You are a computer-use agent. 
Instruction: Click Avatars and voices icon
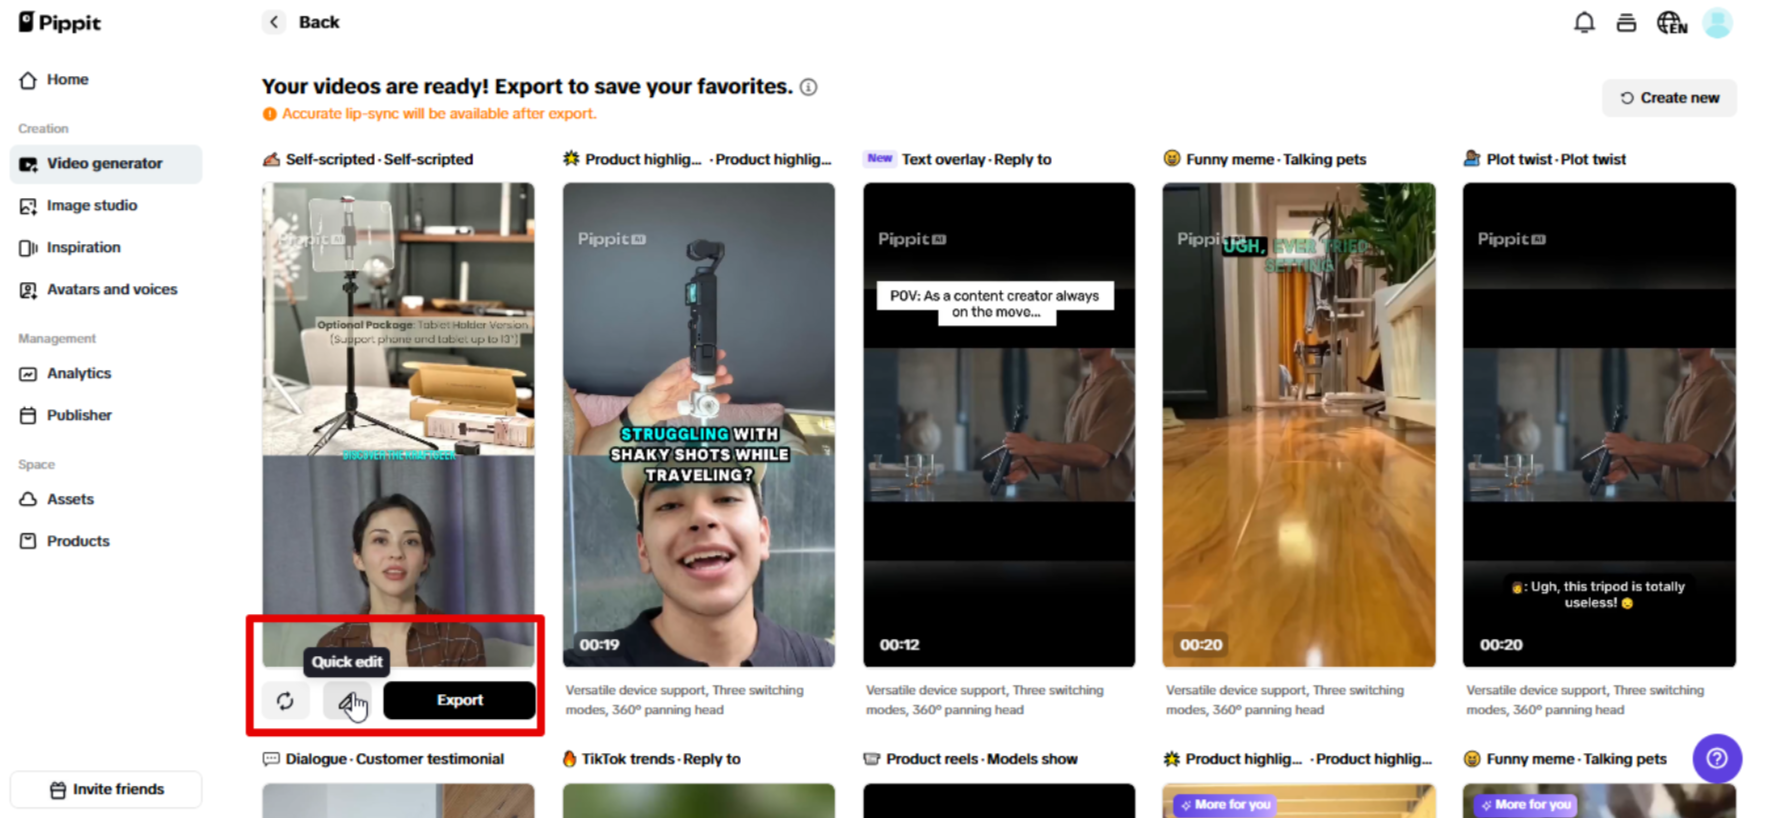click(x=28, y=290)
